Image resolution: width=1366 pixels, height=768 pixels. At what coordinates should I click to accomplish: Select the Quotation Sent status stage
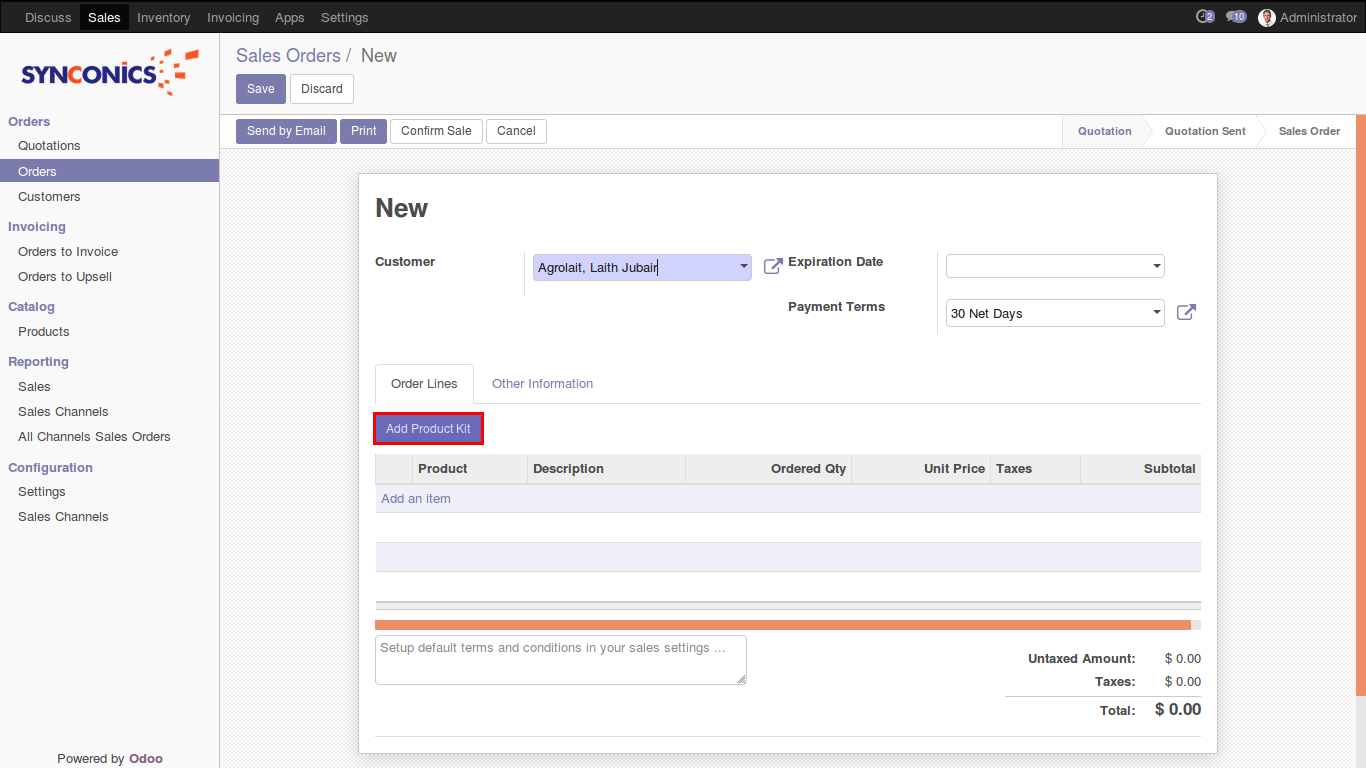(x=1205, y=131)
